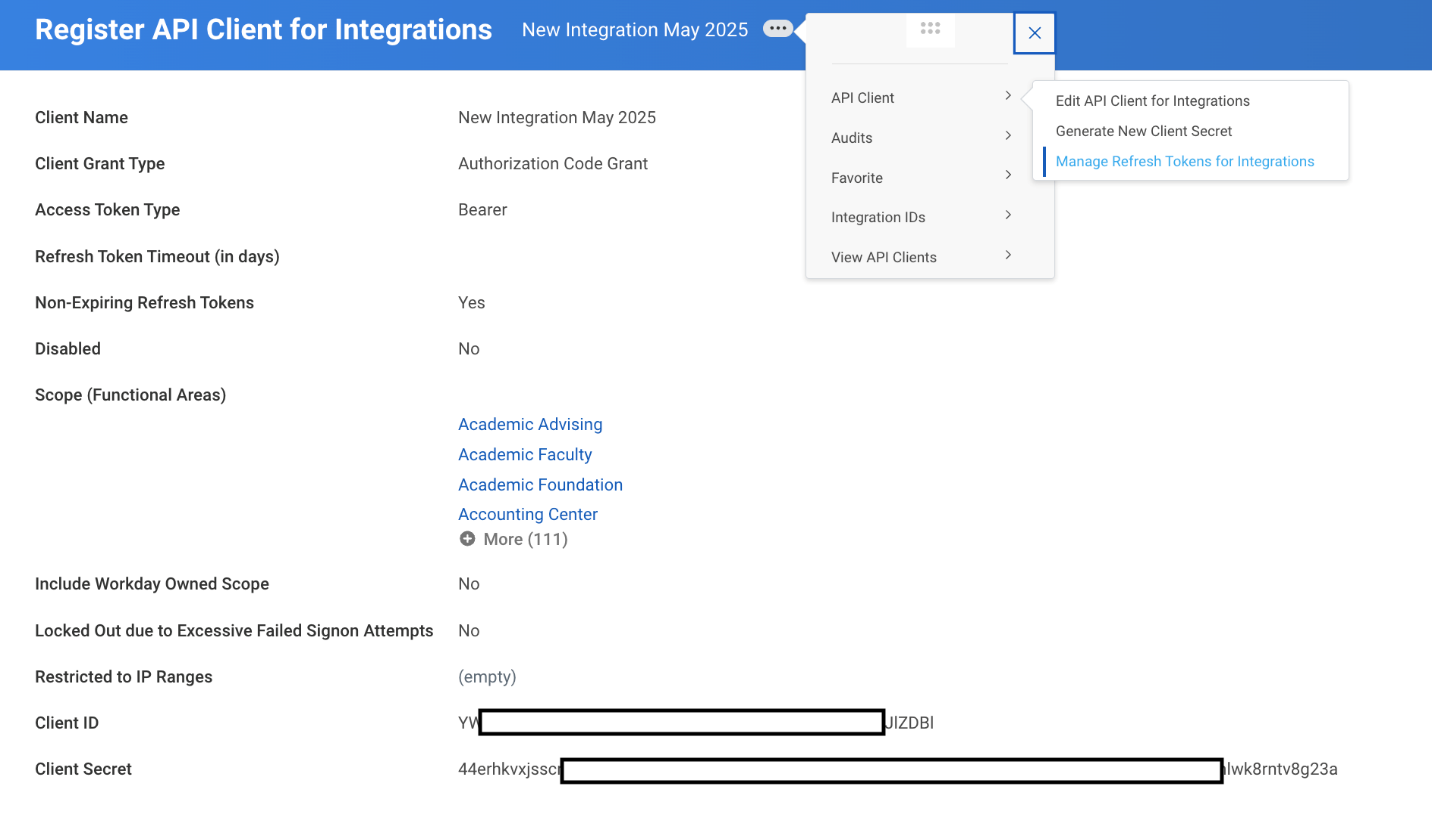The height and width of the screenshot is (820, 1432).
Task: Expand the Favorite submenu chevron
Action: tap(1008, 176)
